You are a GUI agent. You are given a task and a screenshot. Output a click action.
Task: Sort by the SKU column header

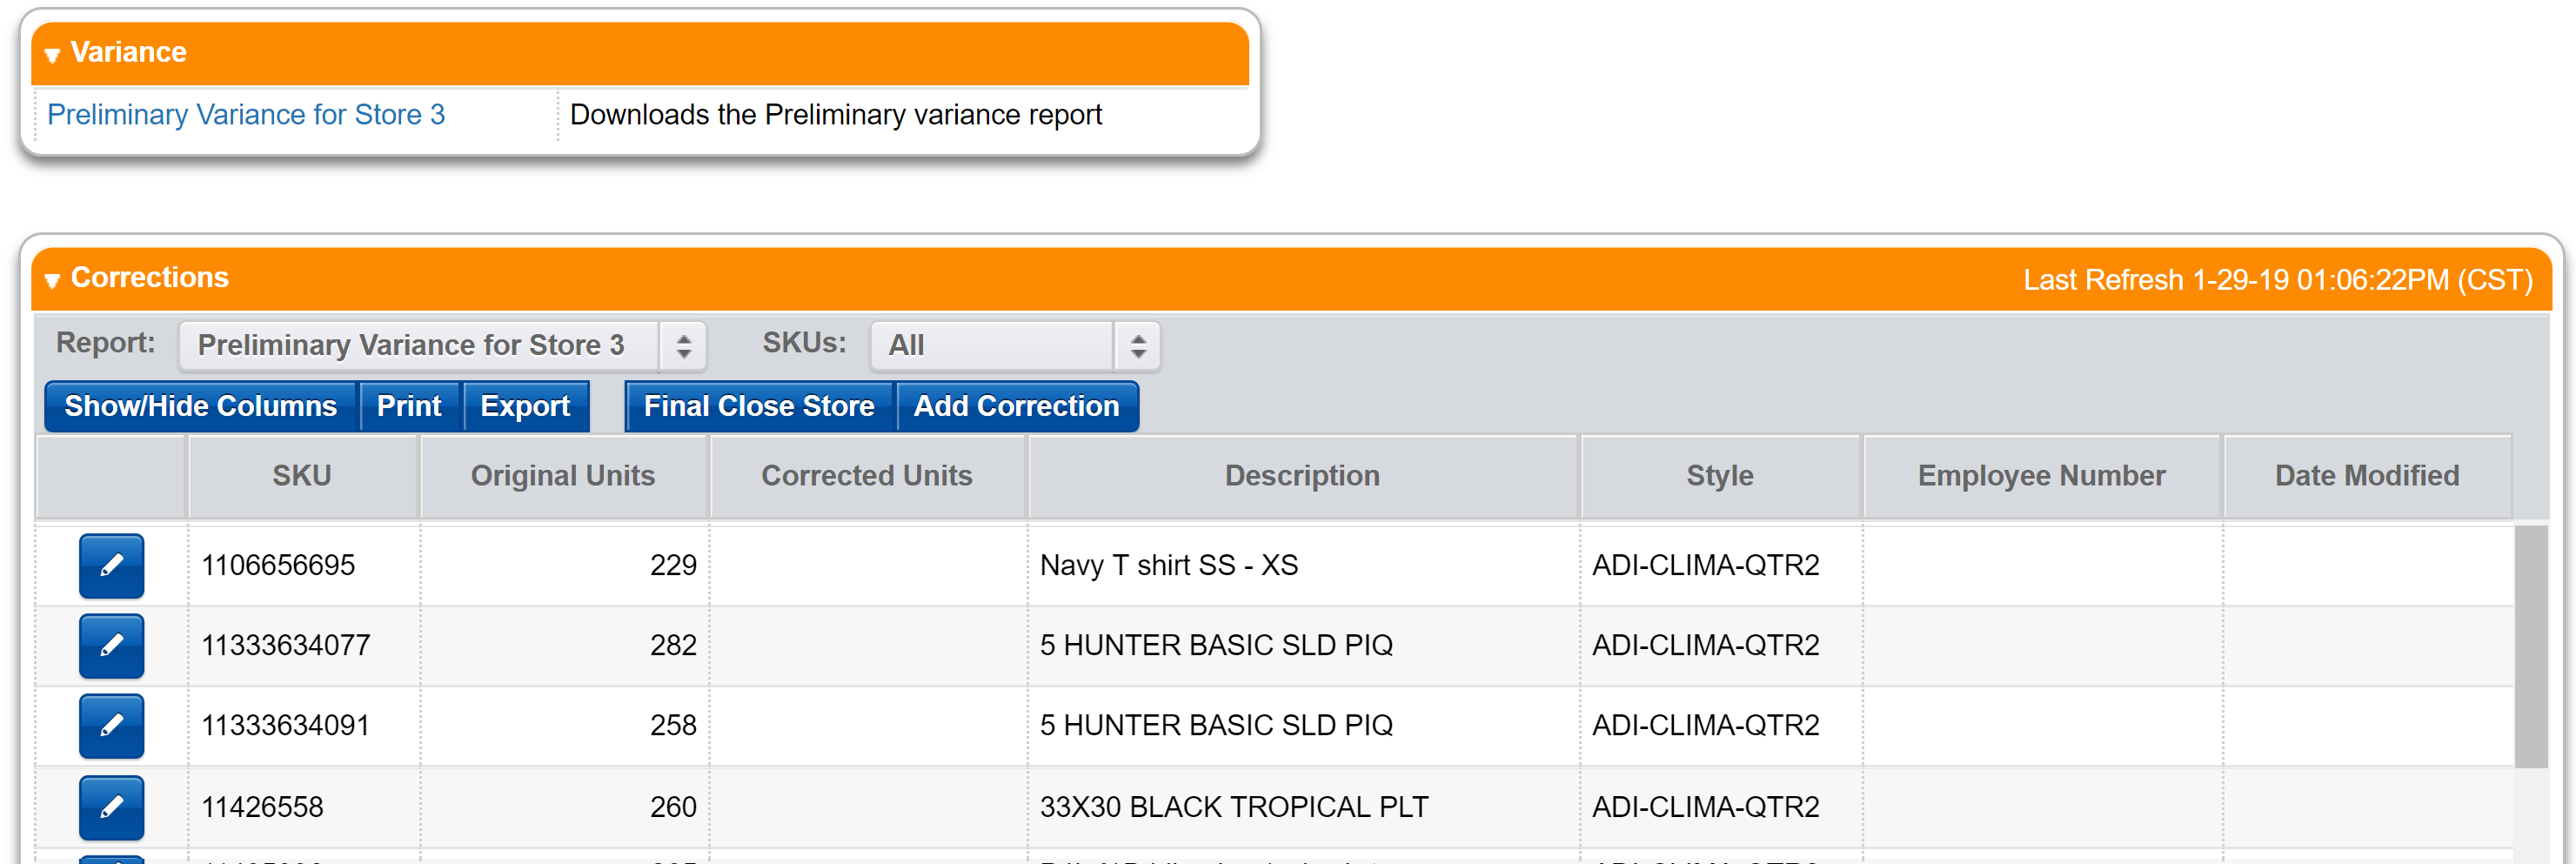(302, 476)
